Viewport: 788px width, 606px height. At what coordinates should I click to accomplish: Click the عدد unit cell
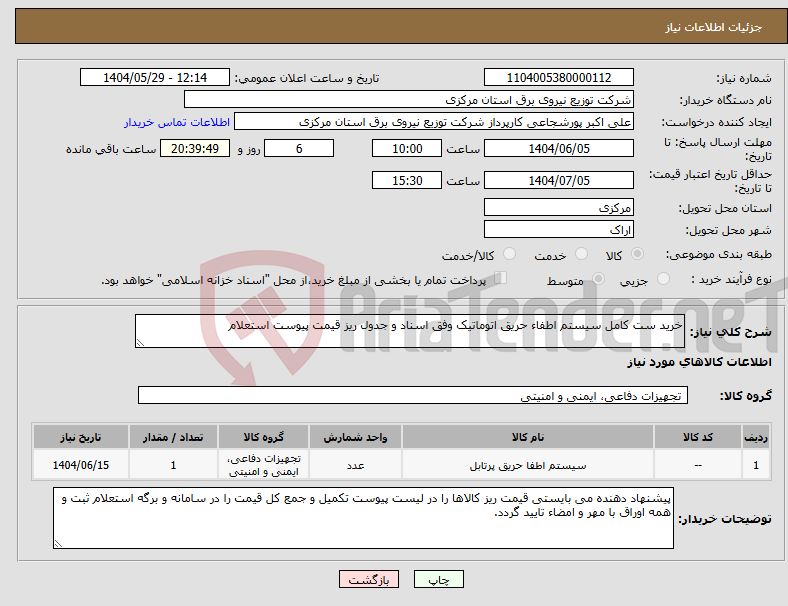(x=355, y=465)
